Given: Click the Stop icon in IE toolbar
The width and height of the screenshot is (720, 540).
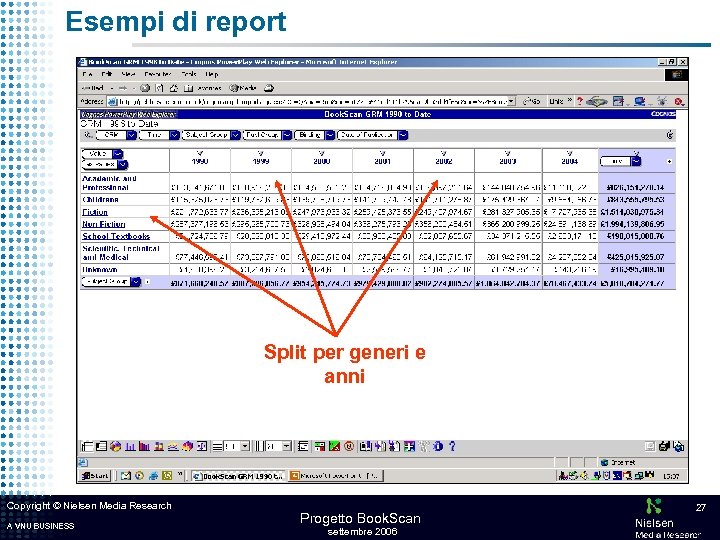Looking at the screenshot, I should pyautogui.click(x=145, y=88).
